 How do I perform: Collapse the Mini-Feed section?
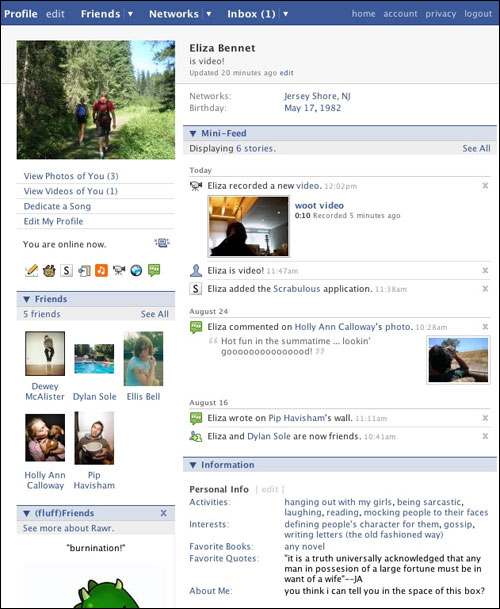(193, 134)
